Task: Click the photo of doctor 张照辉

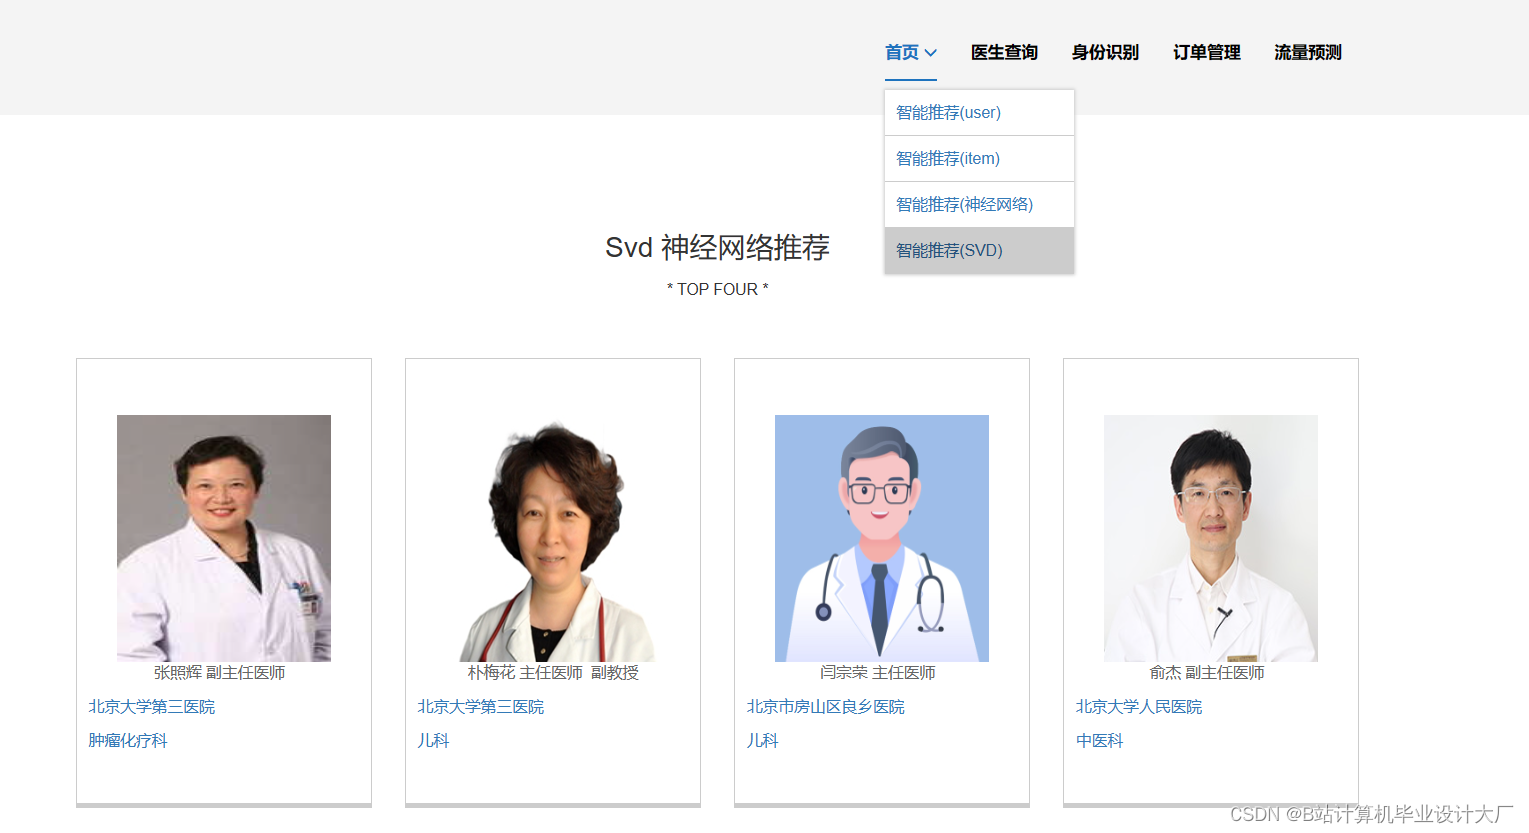Action: tap(223, 537)
